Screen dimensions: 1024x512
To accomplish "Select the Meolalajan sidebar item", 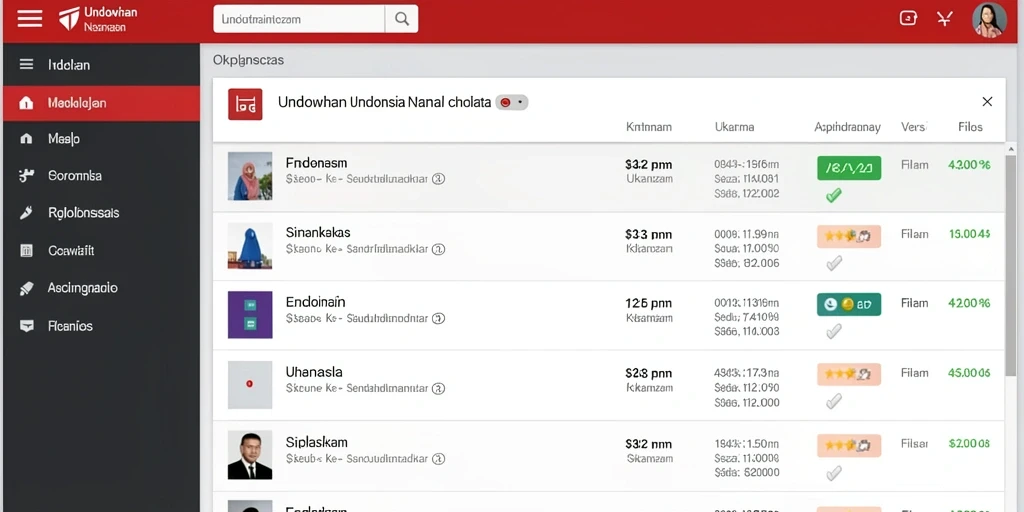I will pyautogui.click(x=101, y=103).
